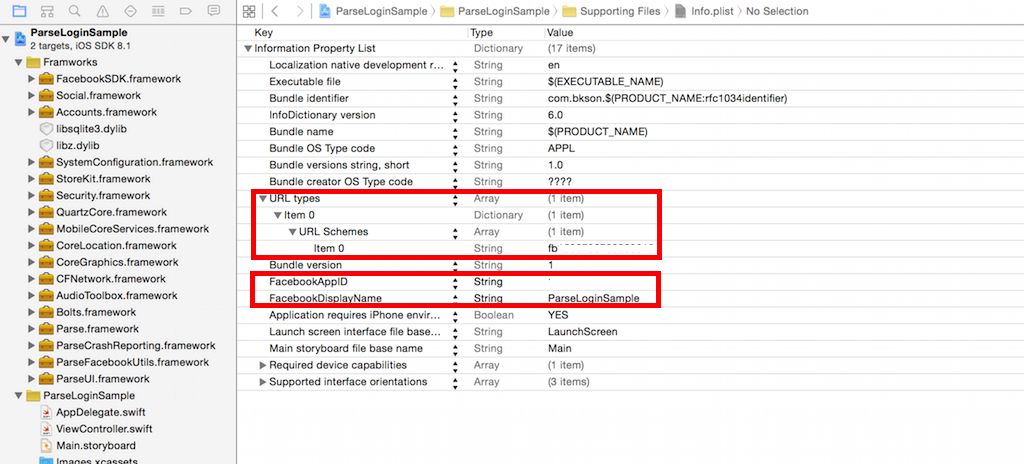Open the Issue navigator warning icon
Screen dimensions: 1024x464
(103, 11)
